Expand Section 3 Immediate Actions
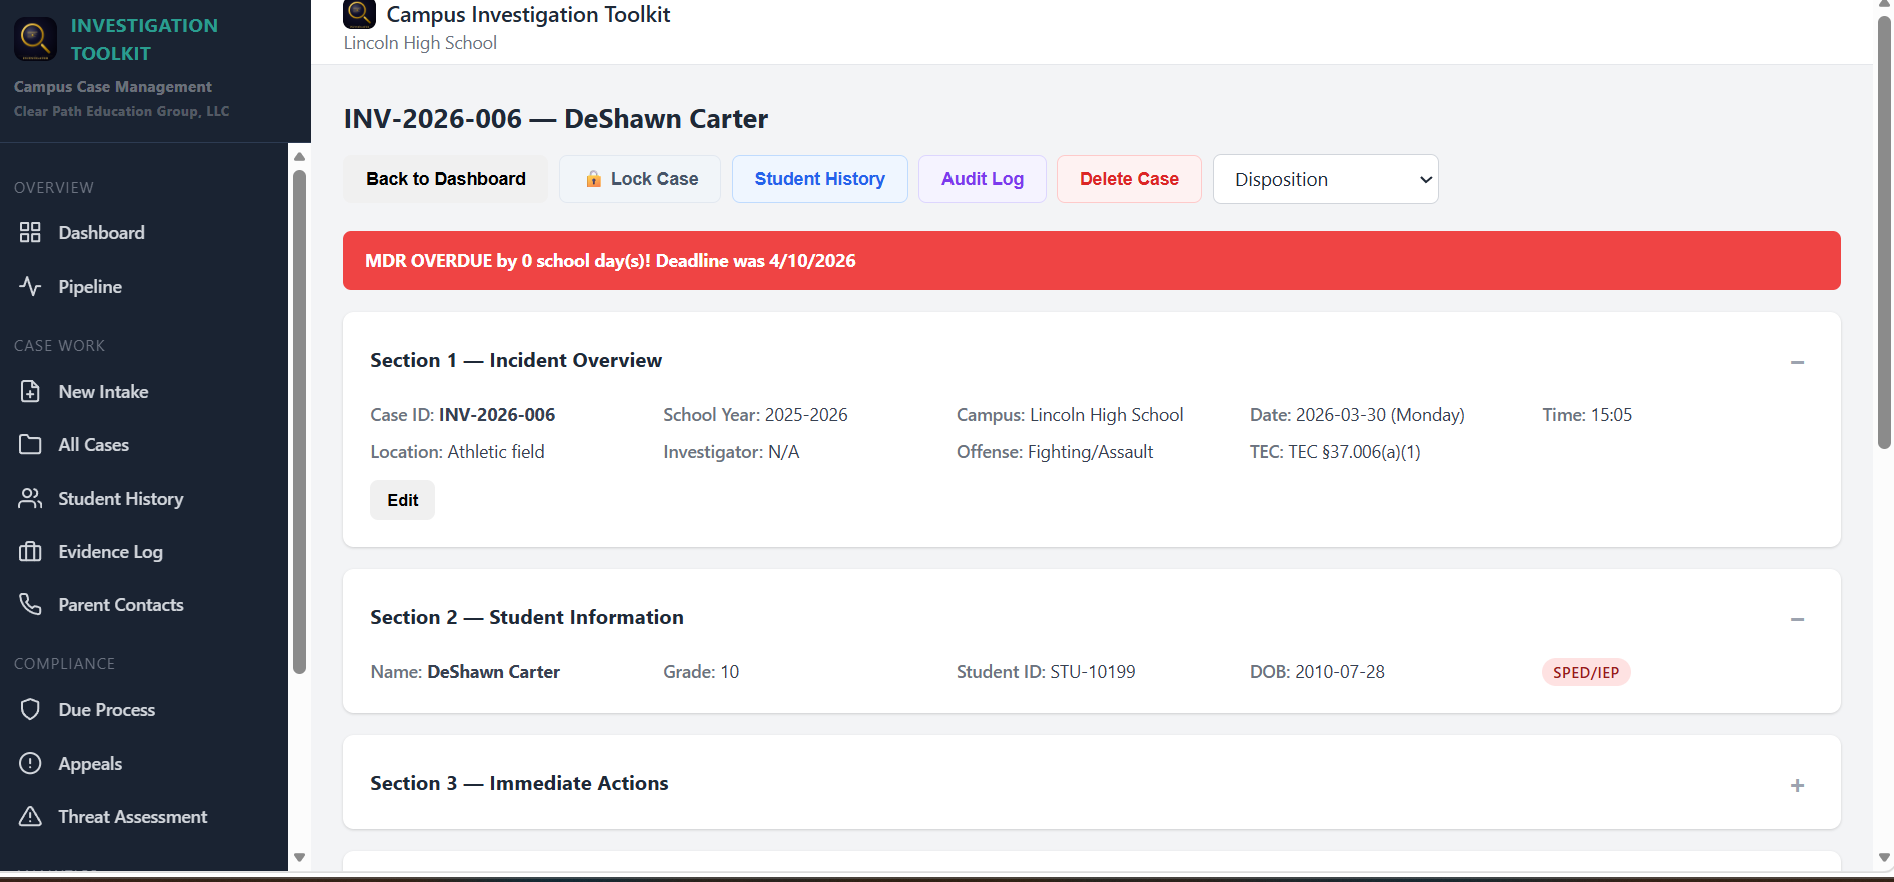 pos(1796,785)
